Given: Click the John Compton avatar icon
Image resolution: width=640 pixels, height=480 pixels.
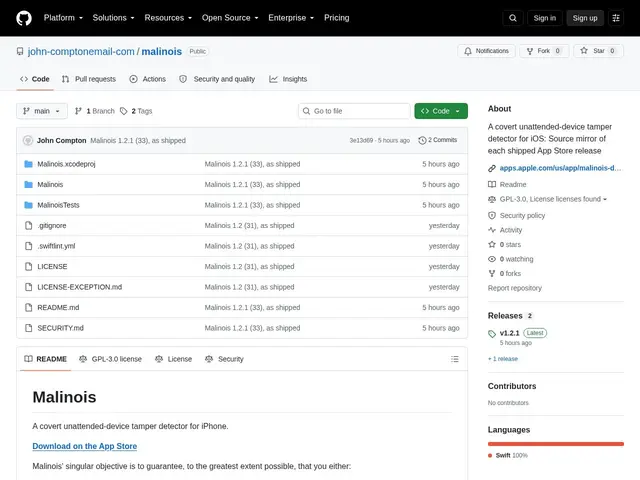Looking at the screenshot, I should tap(28, 140).
